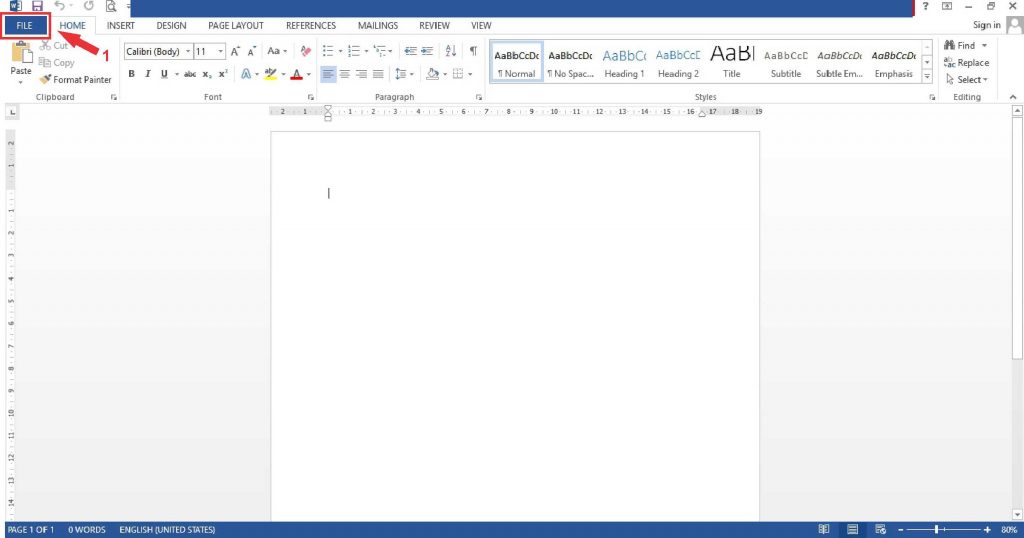Toggle Italic formatting

[x=147, y=74]
